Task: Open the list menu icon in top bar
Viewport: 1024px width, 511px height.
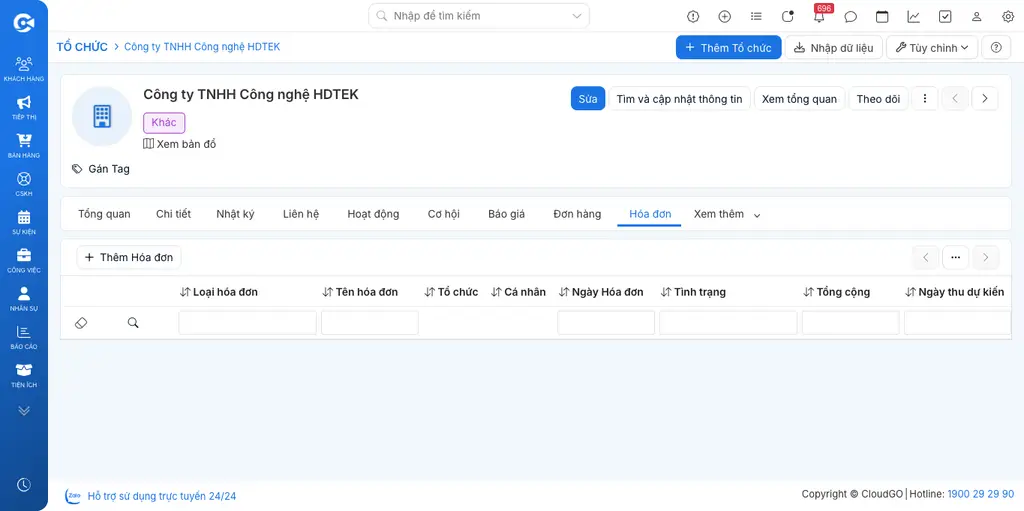Action: (756, 16)
